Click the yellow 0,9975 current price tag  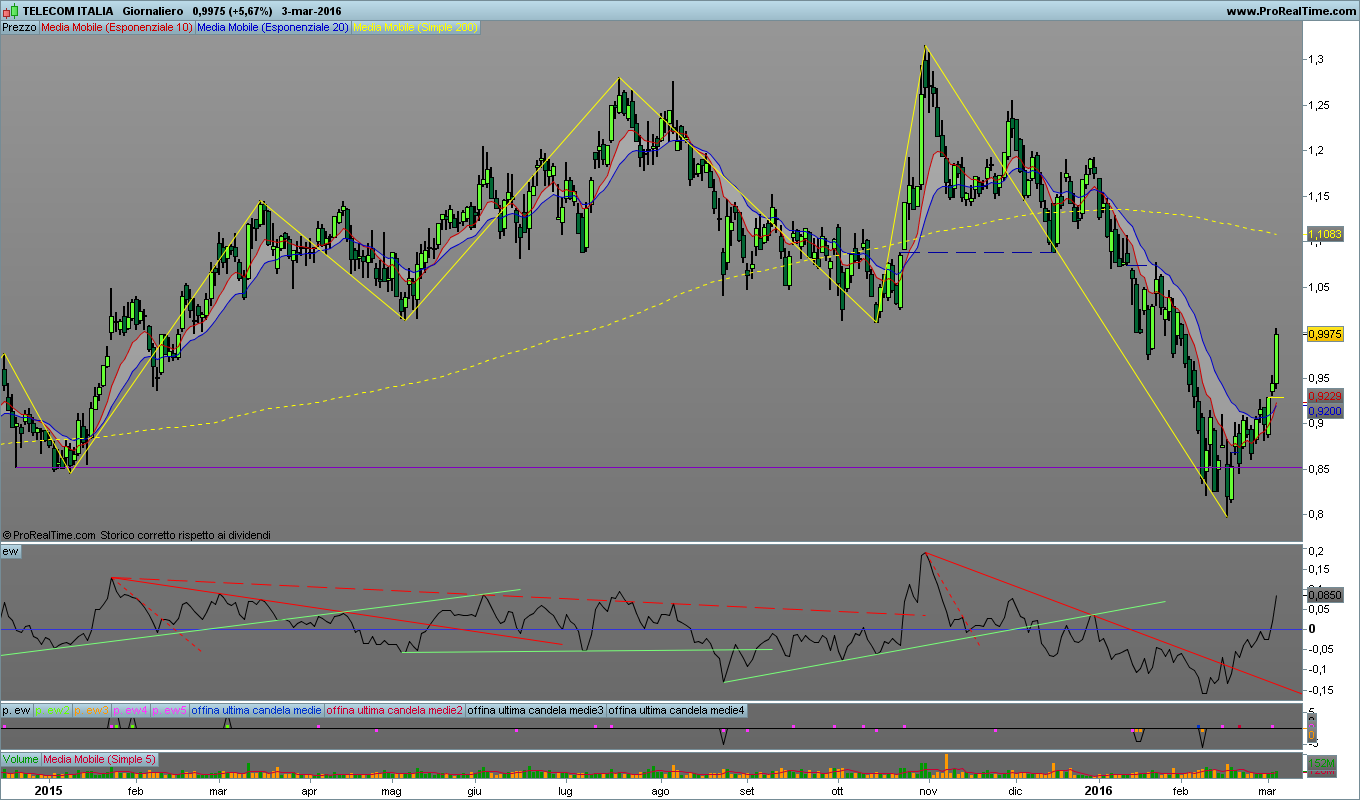point(1324,334)
